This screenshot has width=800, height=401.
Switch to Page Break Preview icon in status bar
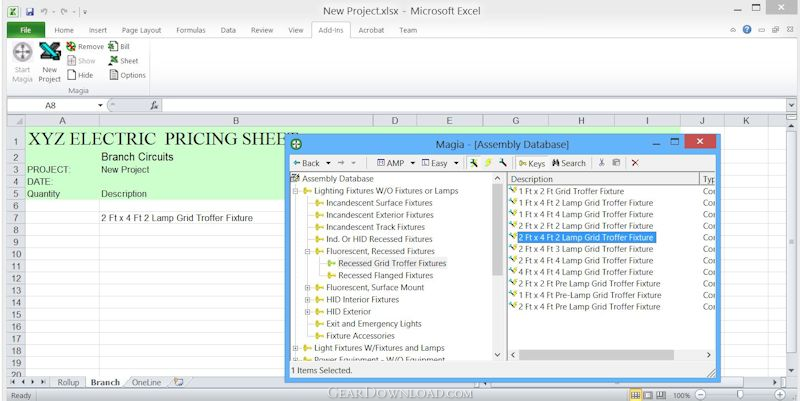661,395
